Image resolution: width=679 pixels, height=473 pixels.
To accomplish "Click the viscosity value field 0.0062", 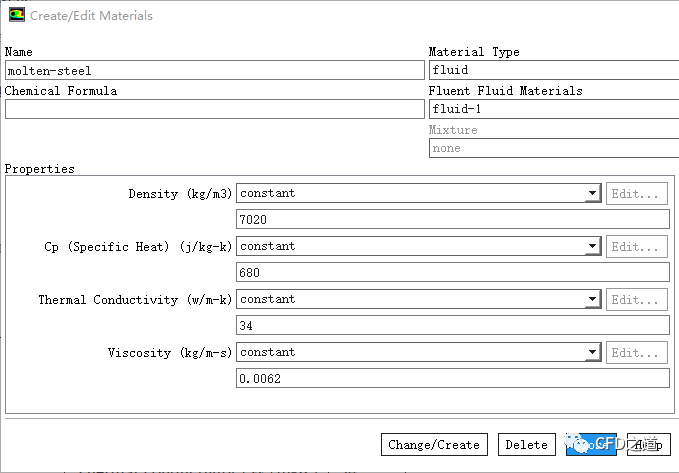I will click(452, 379).
